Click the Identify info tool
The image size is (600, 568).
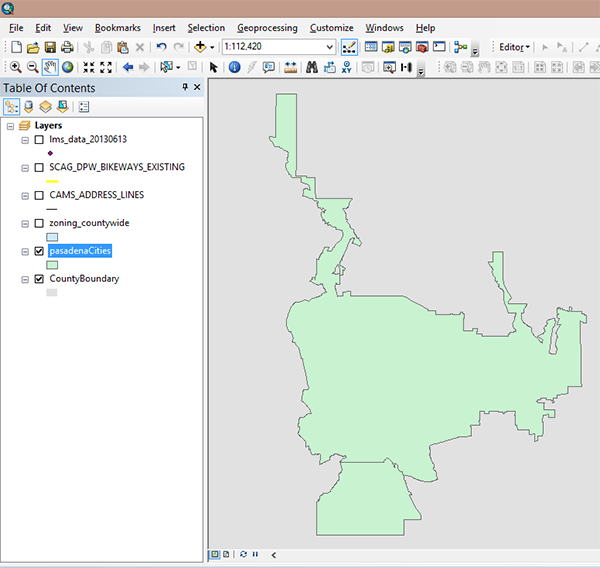[x=234, y=67]
